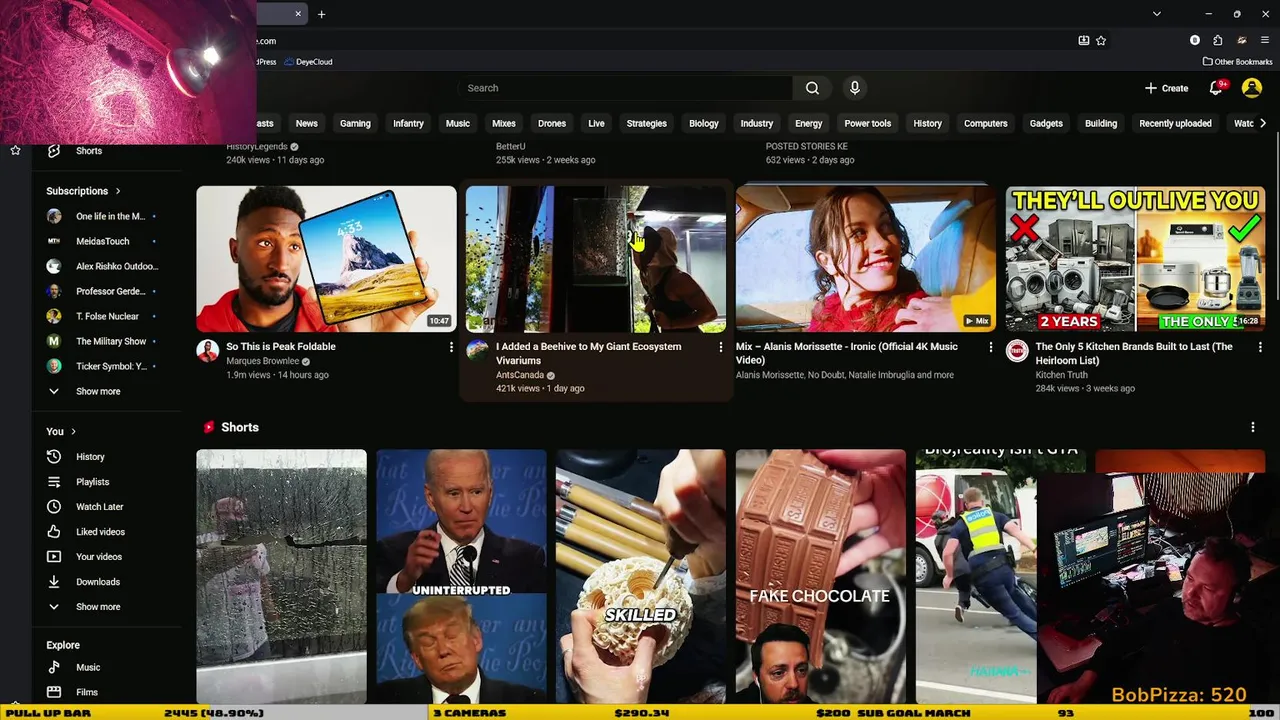Select the Drones category chip
The image size is (1280, 720).
click(552, 124)
